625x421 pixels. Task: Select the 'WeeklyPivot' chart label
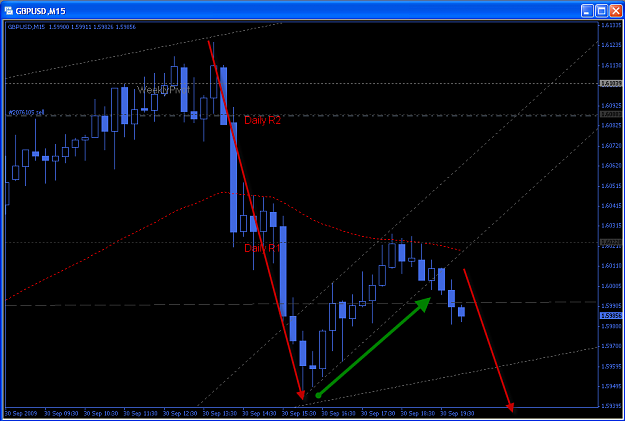(163, 90)
